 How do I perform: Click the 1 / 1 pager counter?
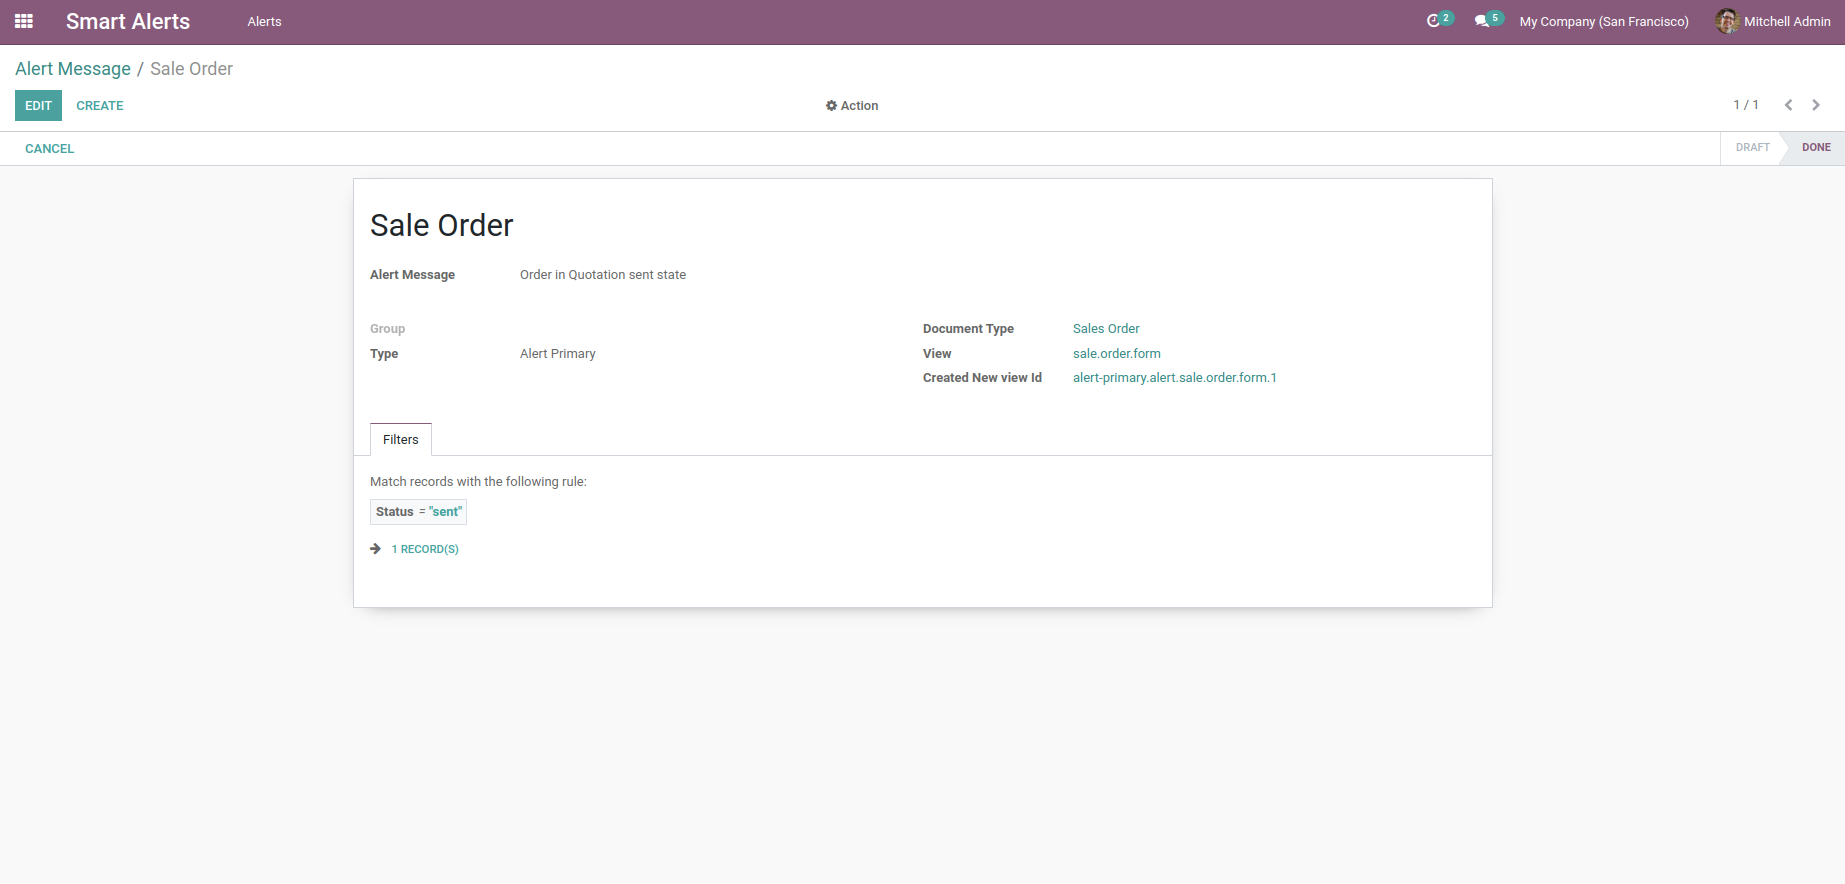pyautogui.click(x=1746, y=105)
